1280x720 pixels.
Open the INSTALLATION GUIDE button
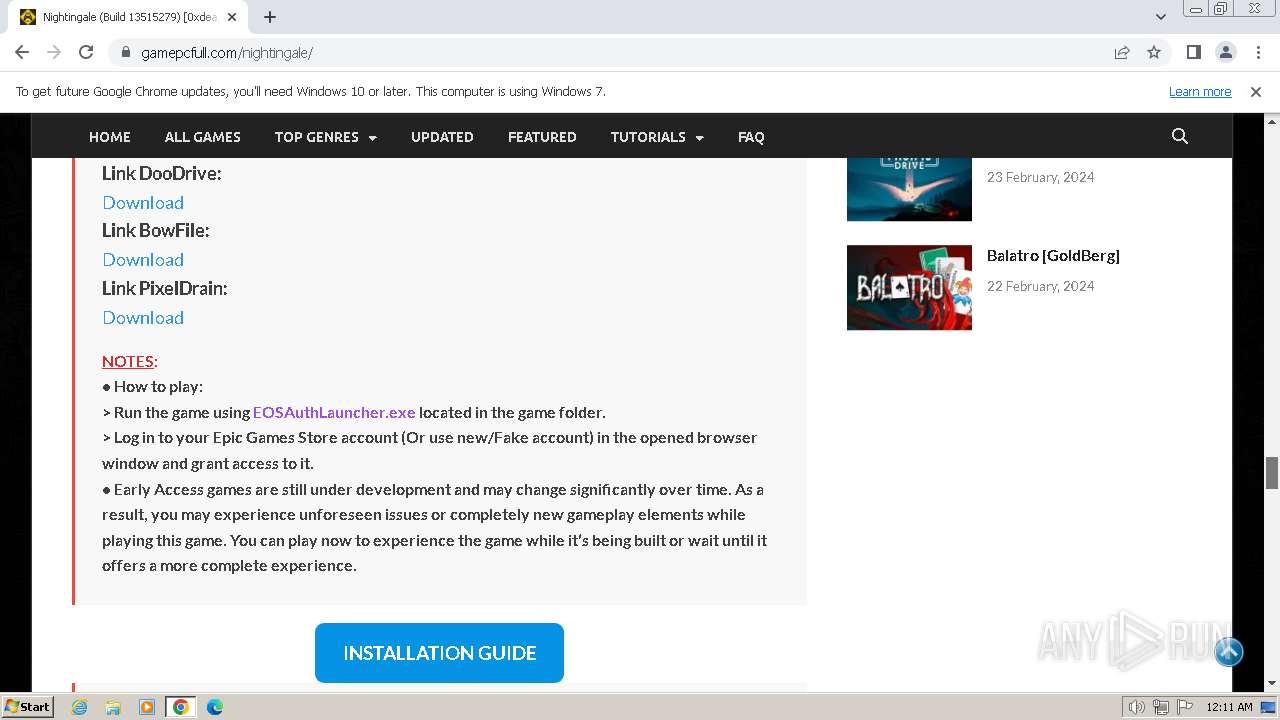point(439,653)
